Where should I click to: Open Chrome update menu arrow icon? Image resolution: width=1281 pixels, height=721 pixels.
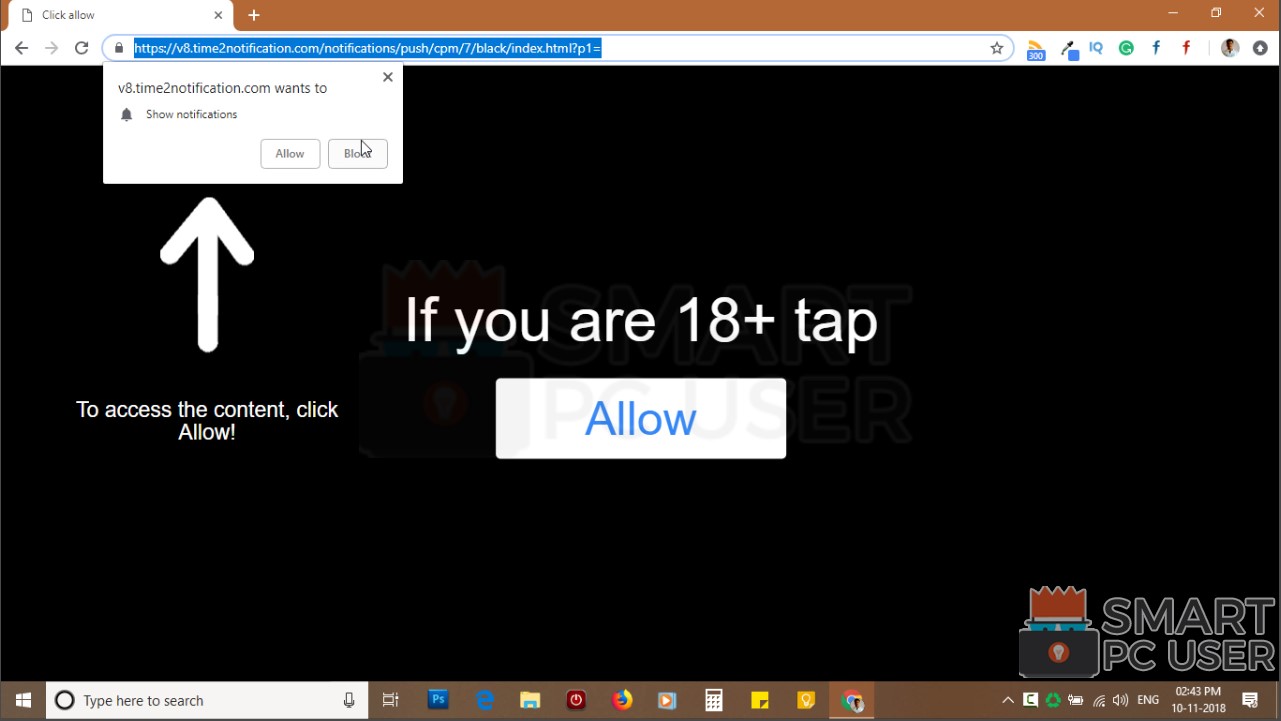tap(1260, 48)
